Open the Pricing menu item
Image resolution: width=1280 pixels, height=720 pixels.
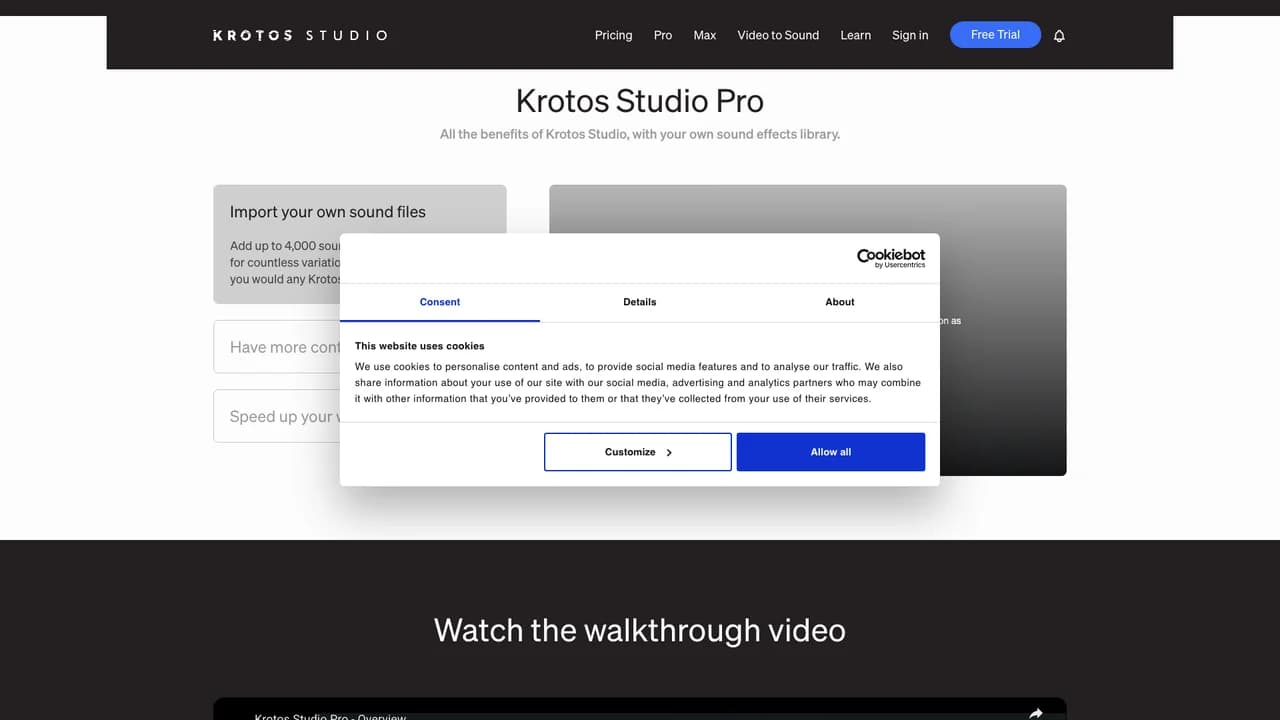click(613, 35)
